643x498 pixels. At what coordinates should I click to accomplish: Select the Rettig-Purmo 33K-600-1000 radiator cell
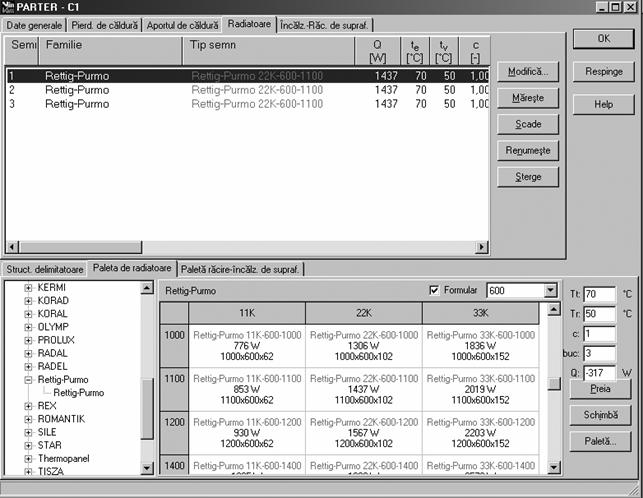coord(481,345)
